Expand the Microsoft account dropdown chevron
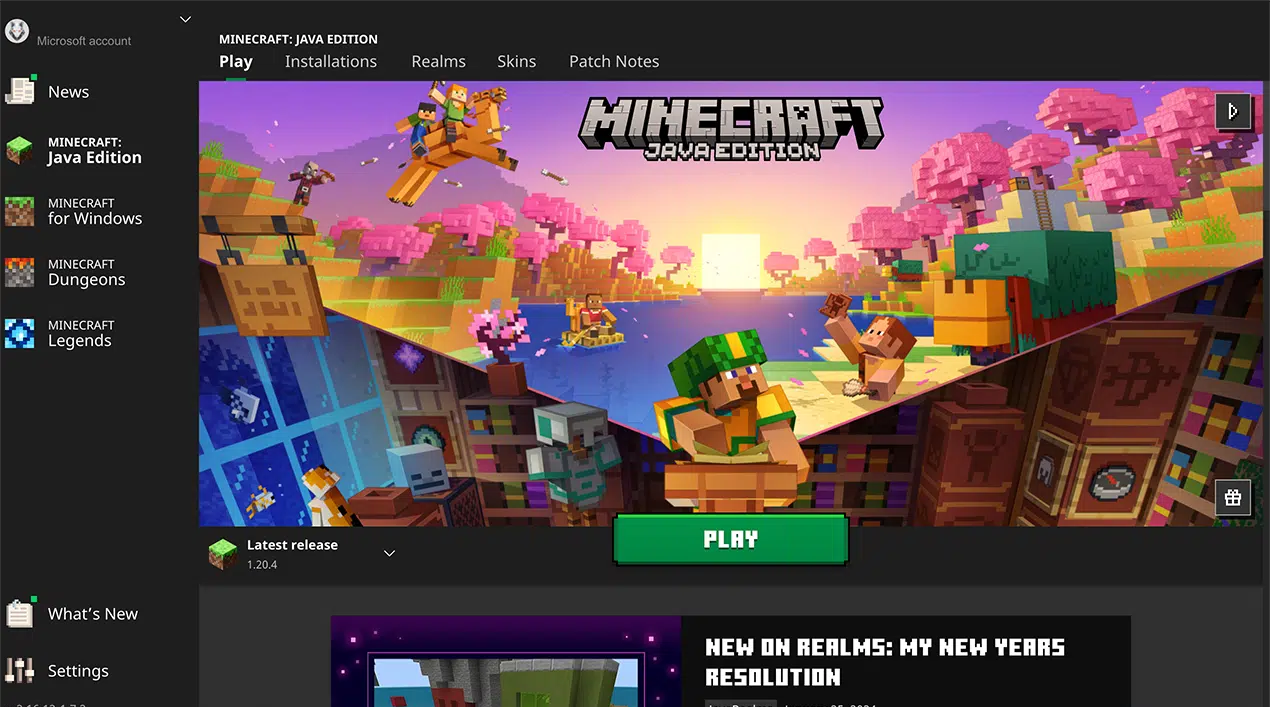Viewport: 1270px width, 707px height. coord(185,19)
